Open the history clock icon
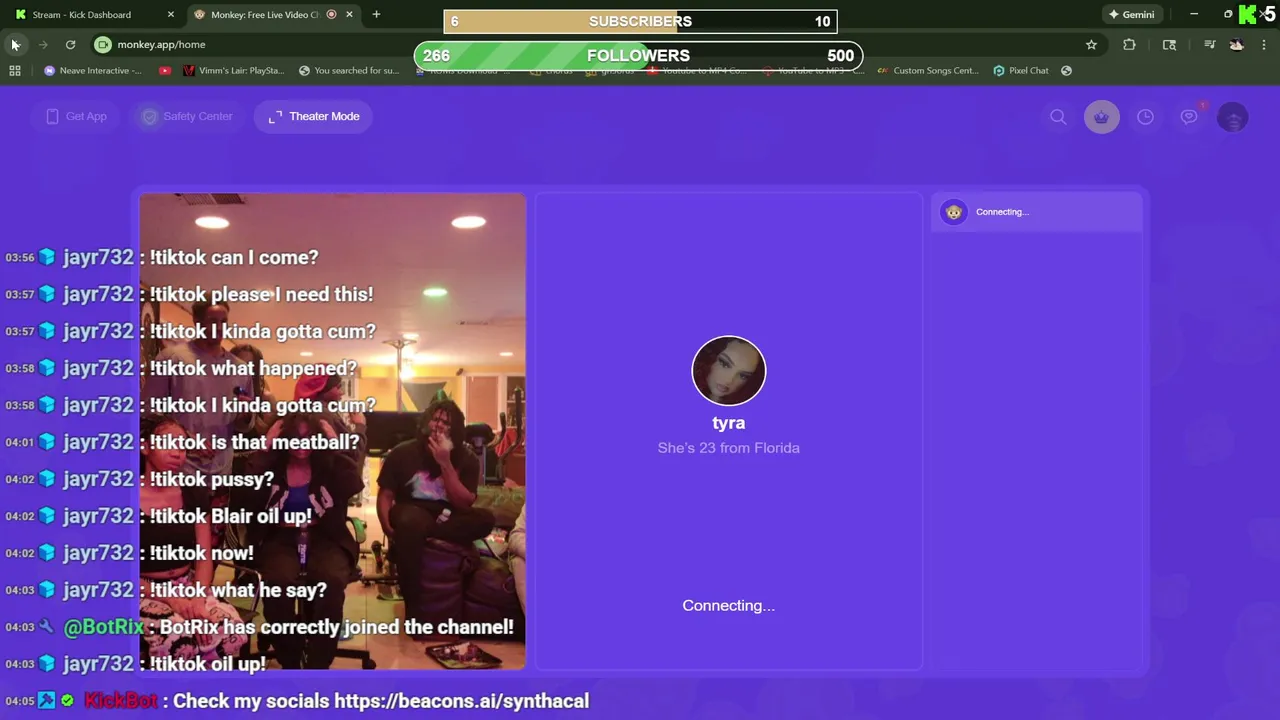Viewport: 1280px width, 720px height. 1145,117
